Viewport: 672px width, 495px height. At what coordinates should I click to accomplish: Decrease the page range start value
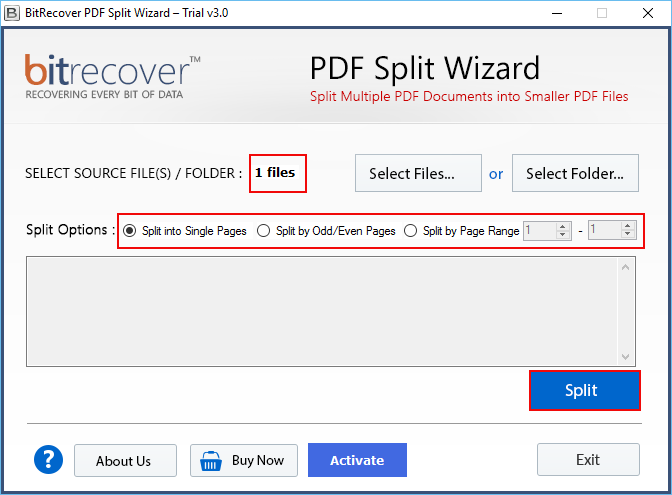point(563,235)
